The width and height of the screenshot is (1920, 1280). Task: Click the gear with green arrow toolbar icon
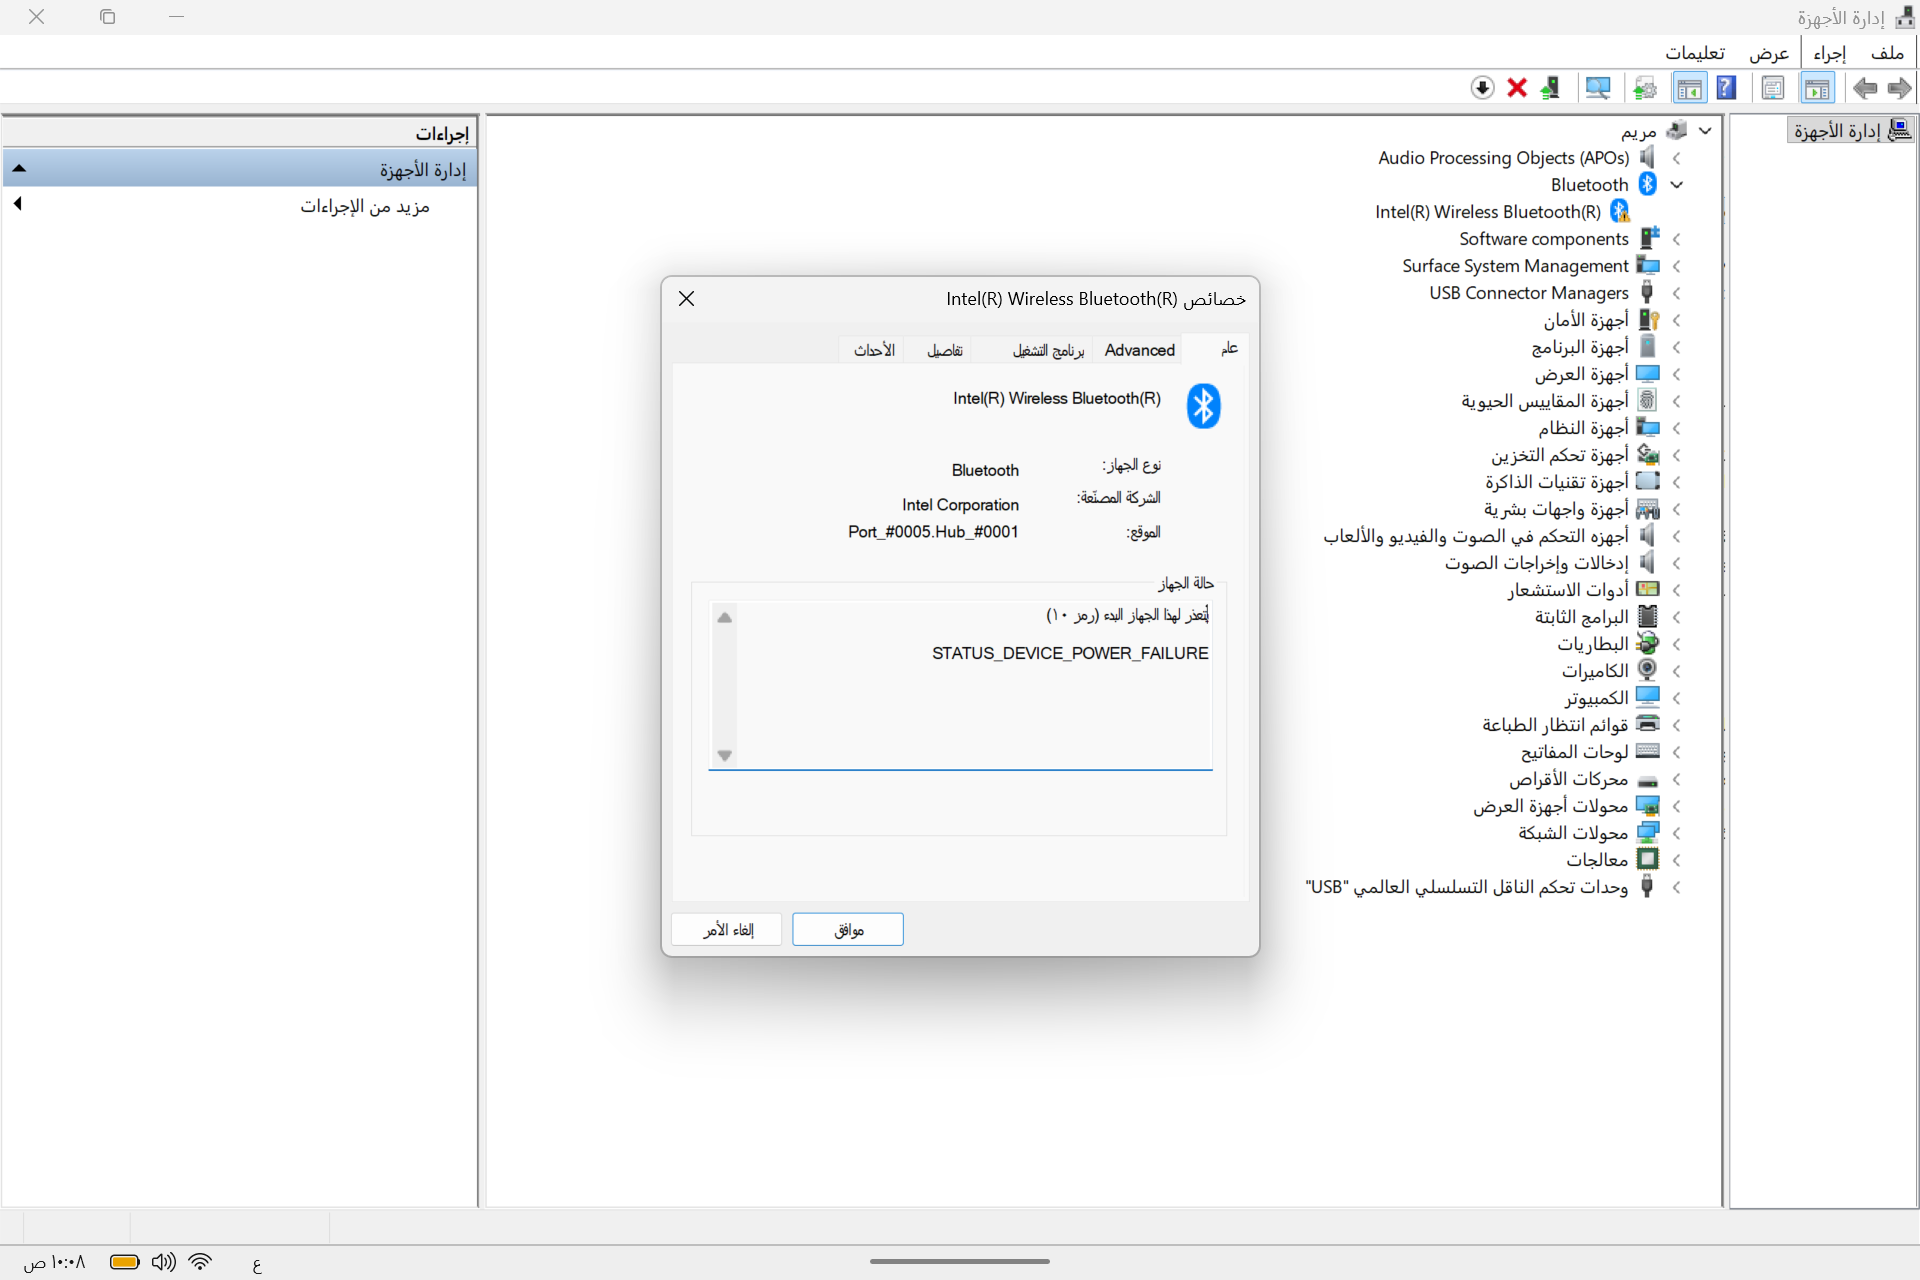tap(1645, 88)
